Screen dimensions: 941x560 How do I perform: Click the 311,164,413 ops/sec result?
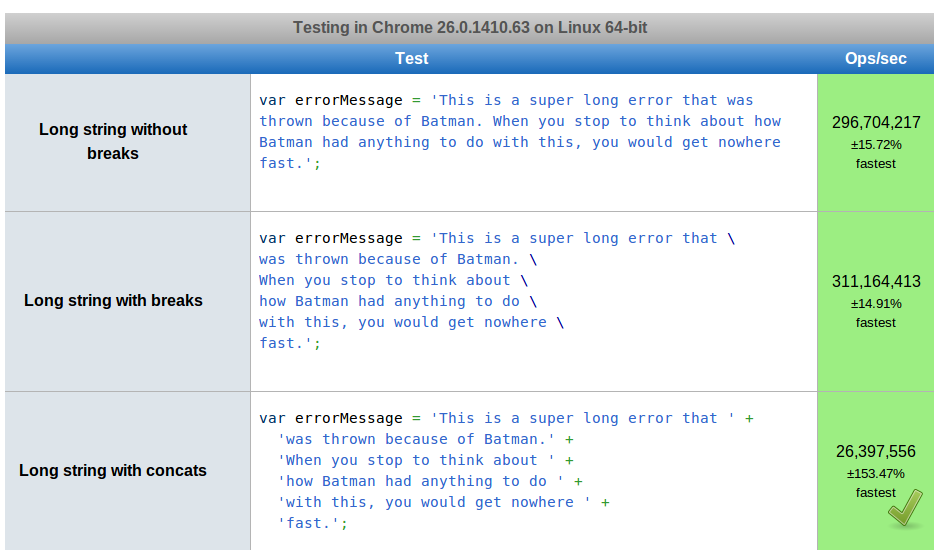[876, 282]
